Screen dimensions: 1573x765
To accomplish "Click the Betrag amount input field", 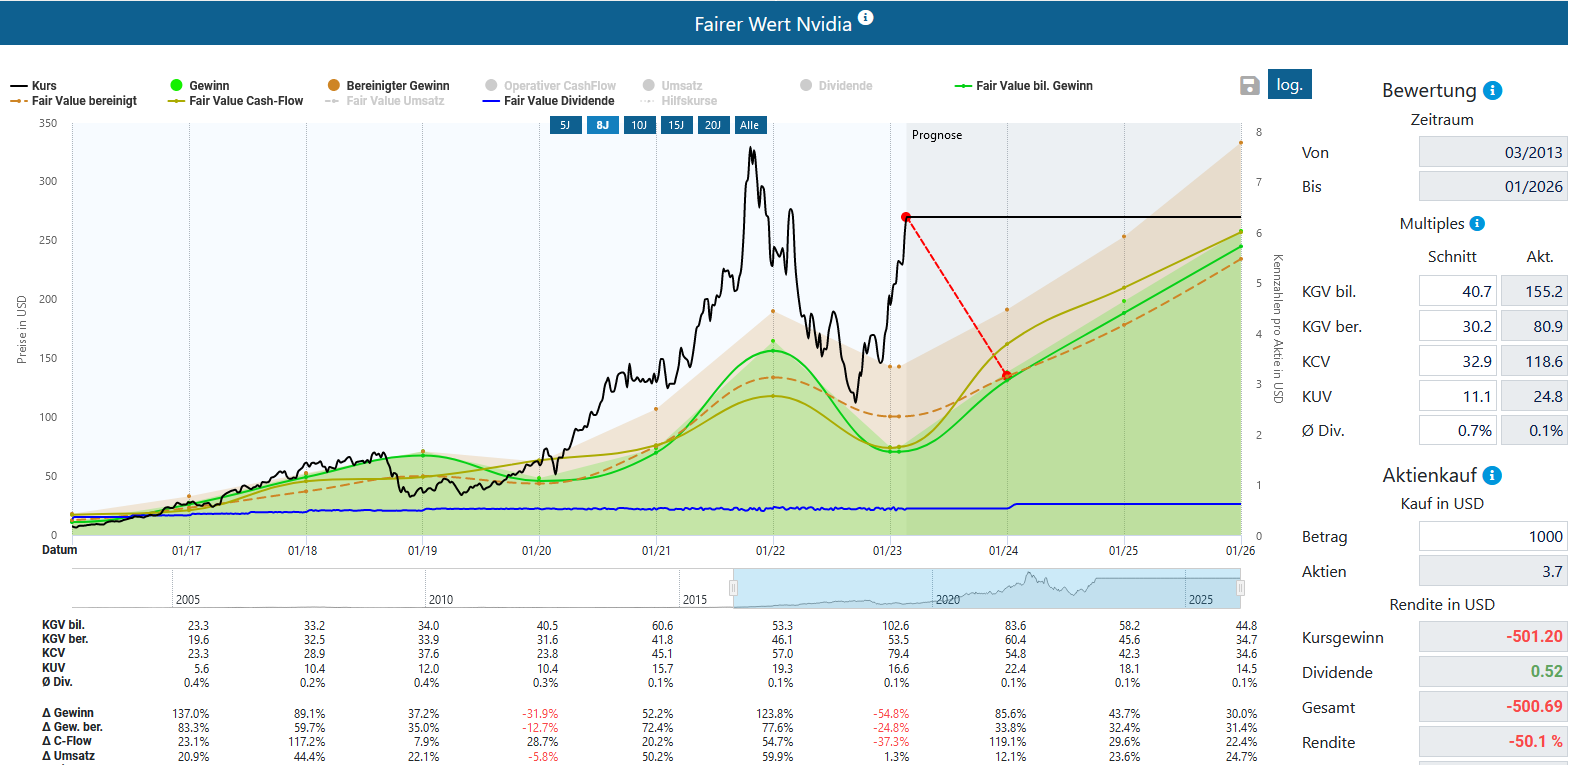I will click(x=1493, y=536).
